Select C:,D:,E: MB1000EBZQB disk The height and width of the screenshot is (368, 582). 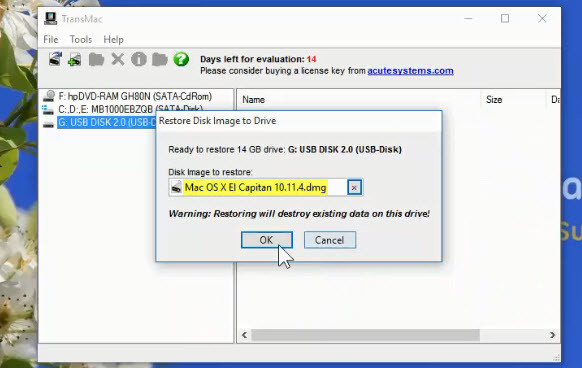click(x=130, y=109)
